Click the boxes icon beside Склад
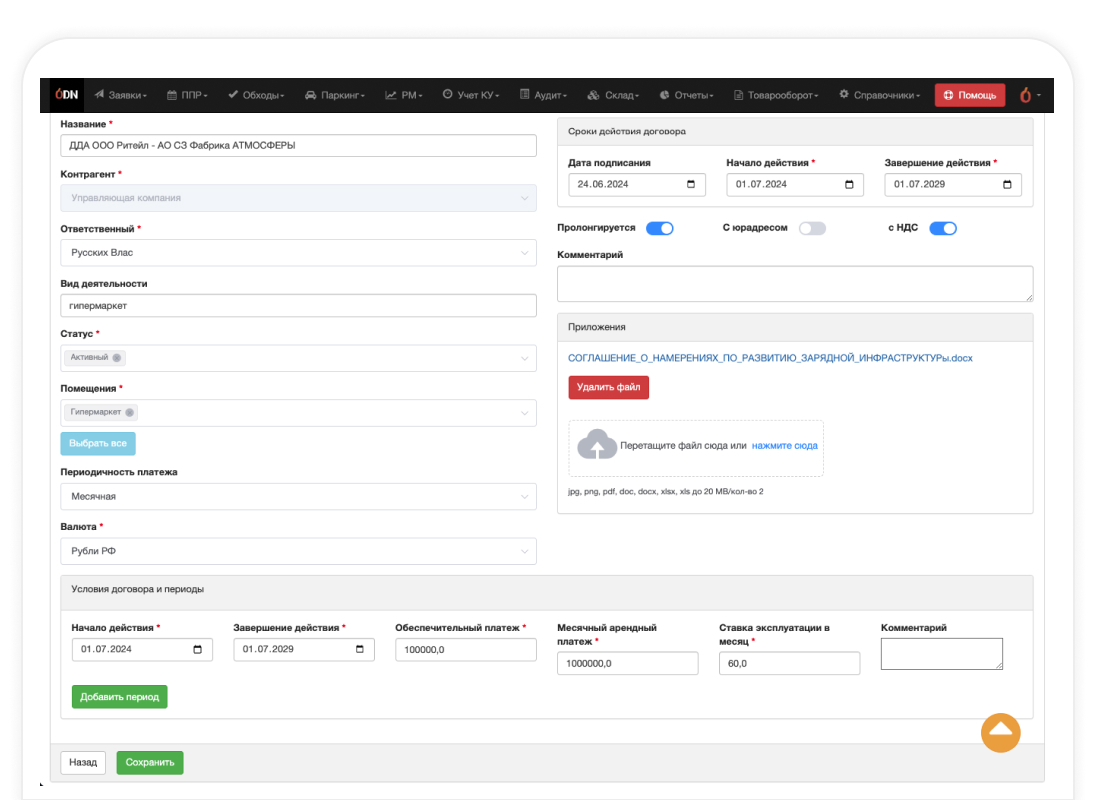Image resolution: width=1100 pixels, height=800 pixels. pyautogui.click(x=593, y=95)
